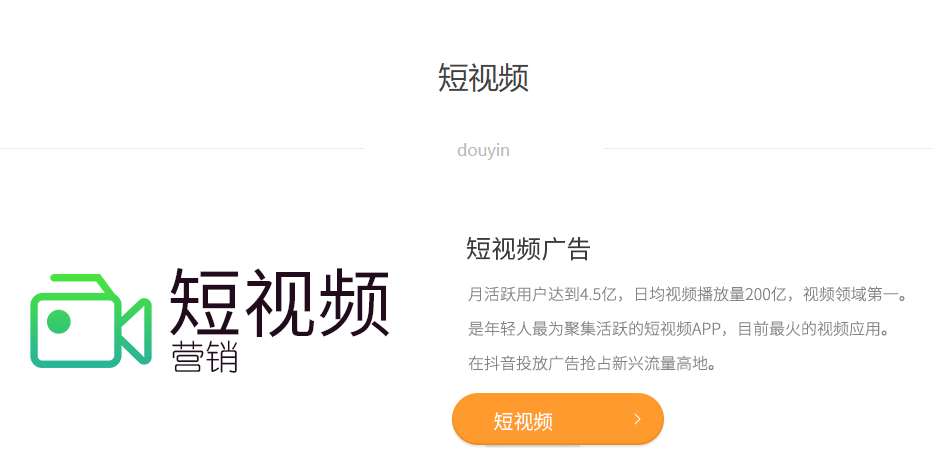Click the line mentioning 月活跃用户达到4.5亿

point(687,294)
